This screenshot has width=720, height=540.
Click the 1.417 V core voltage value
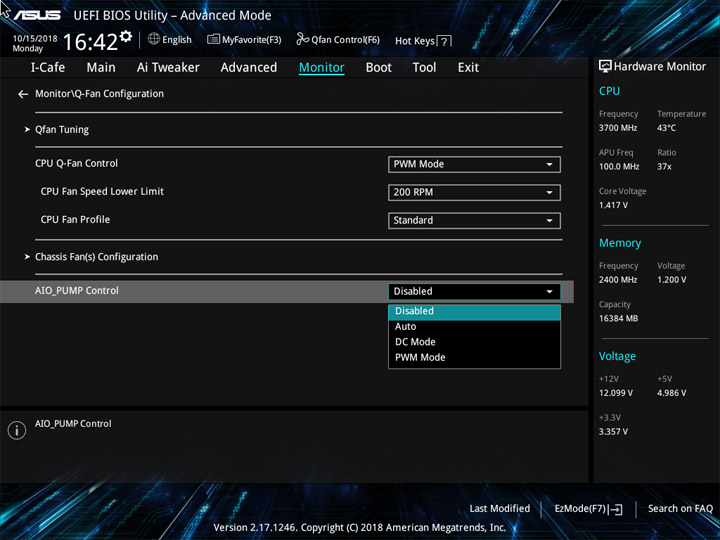tap(613, 205)
